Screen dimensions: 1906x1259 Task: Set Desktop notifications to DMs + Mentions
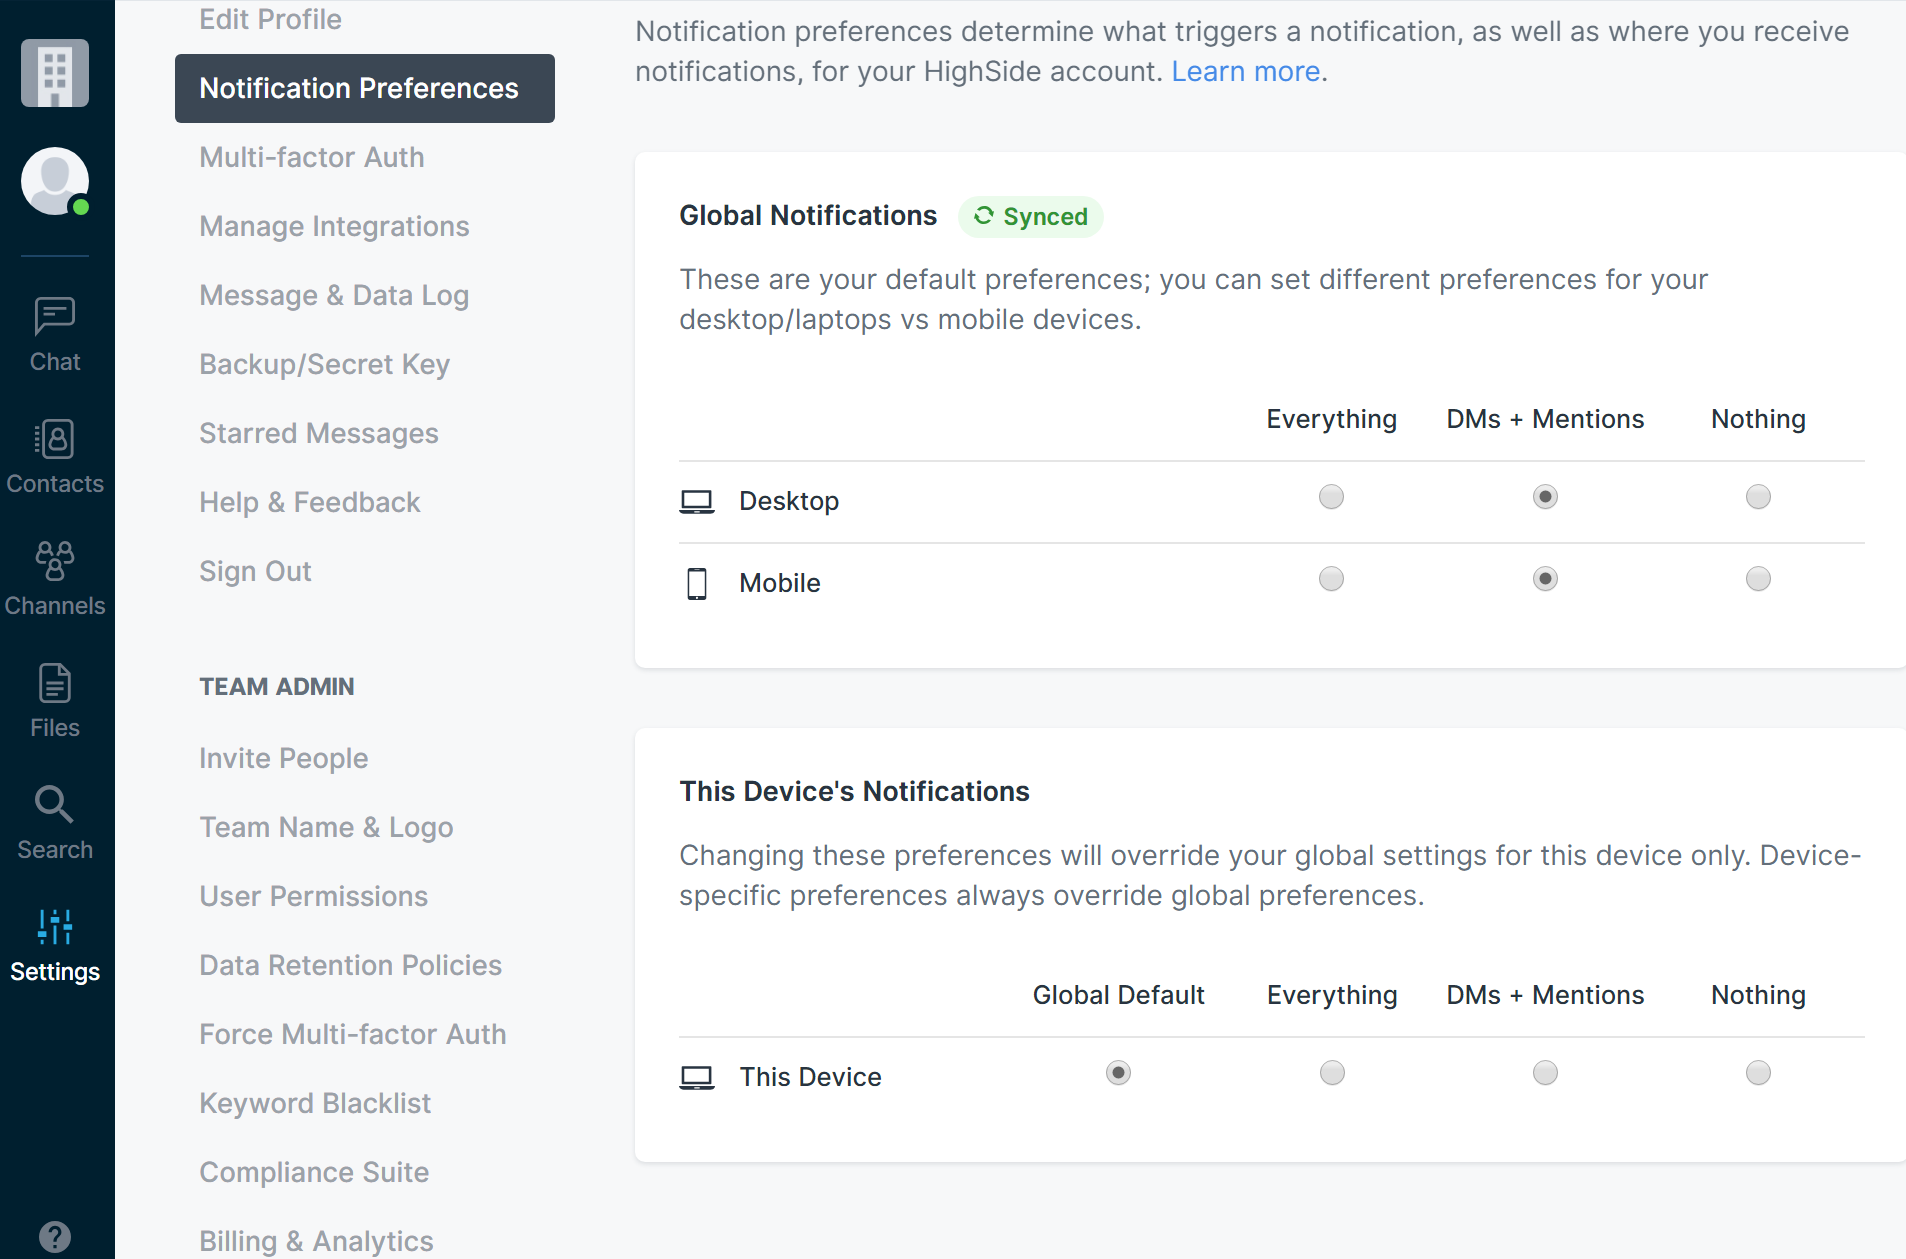tap(1545, 497)
